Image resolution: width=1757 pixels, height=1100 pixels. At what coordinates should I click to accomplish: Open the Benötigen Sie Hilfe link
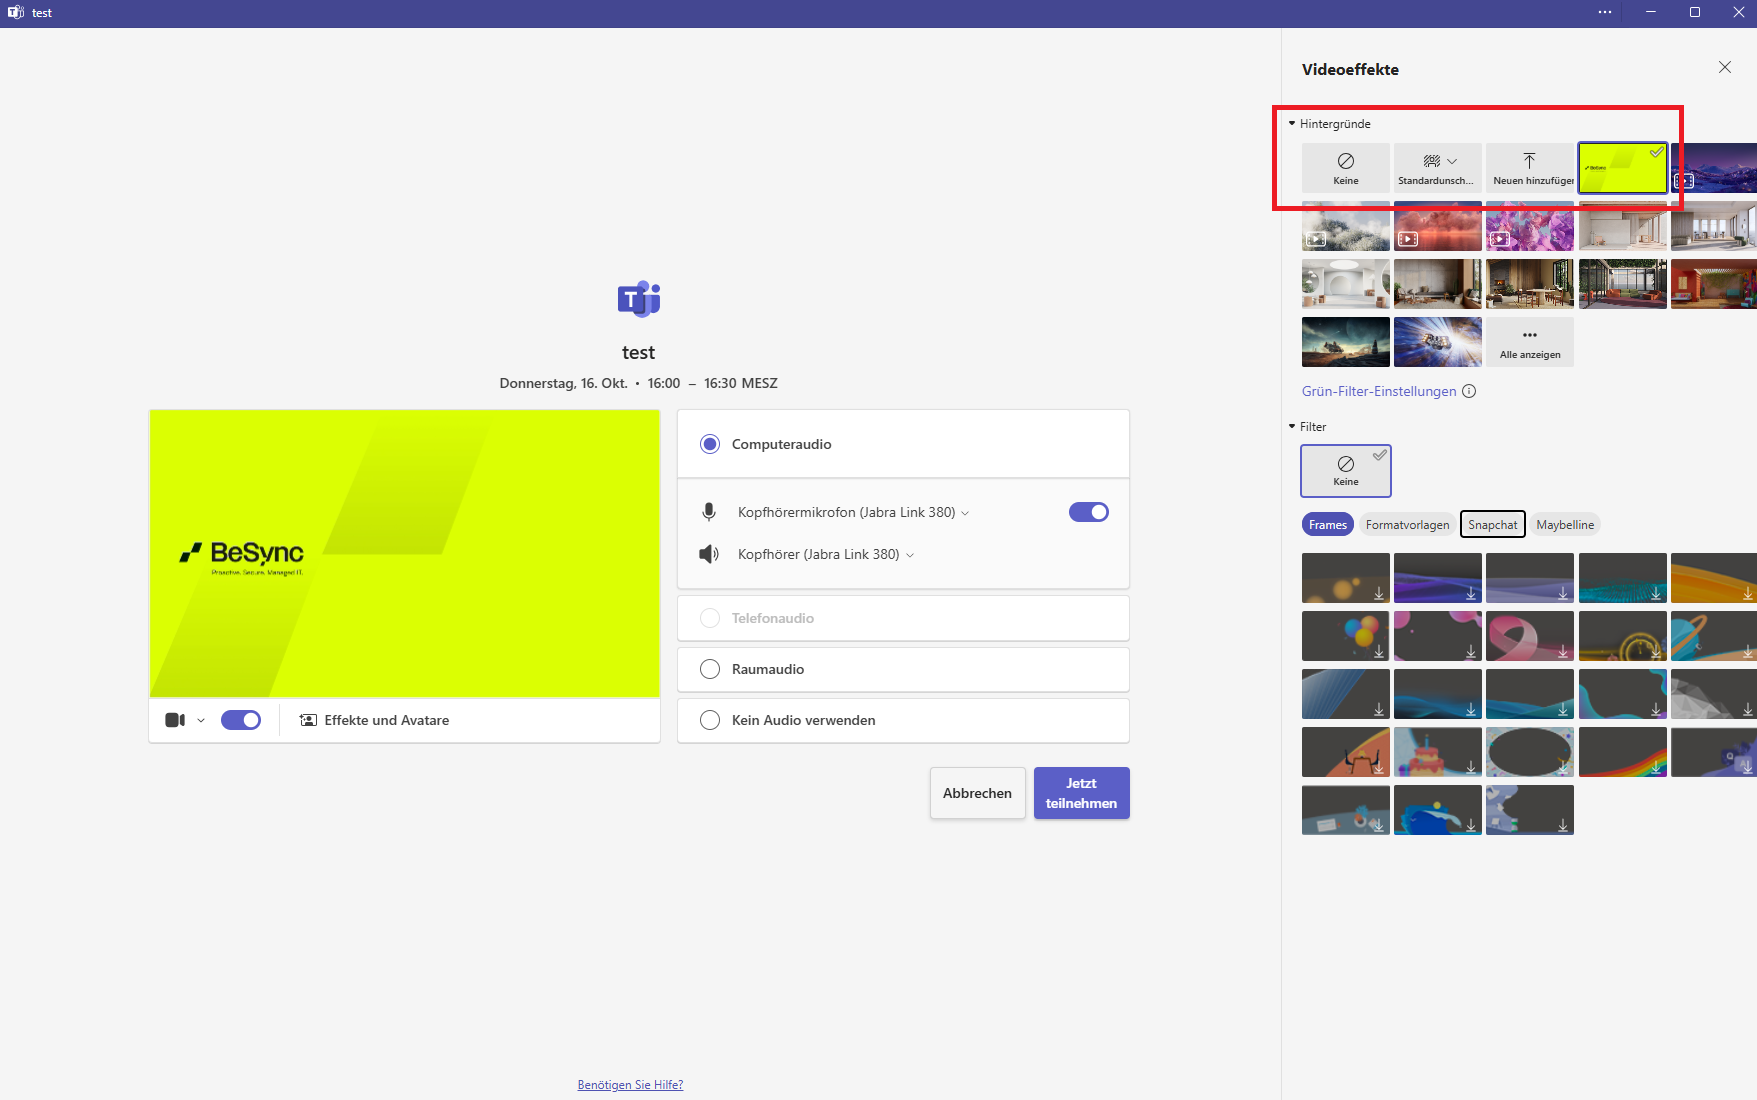click(x=630, y=1085)
